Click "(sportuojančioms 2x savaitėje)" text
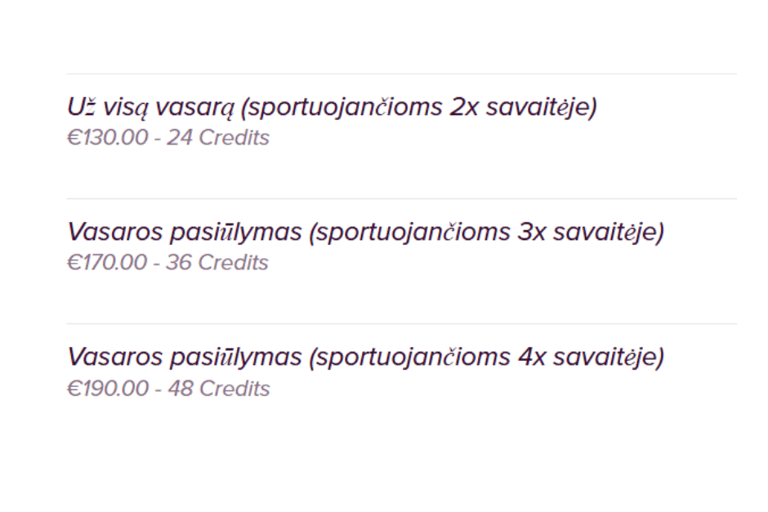768x512 pixels. pyautogui.click(x=419, y=108)
